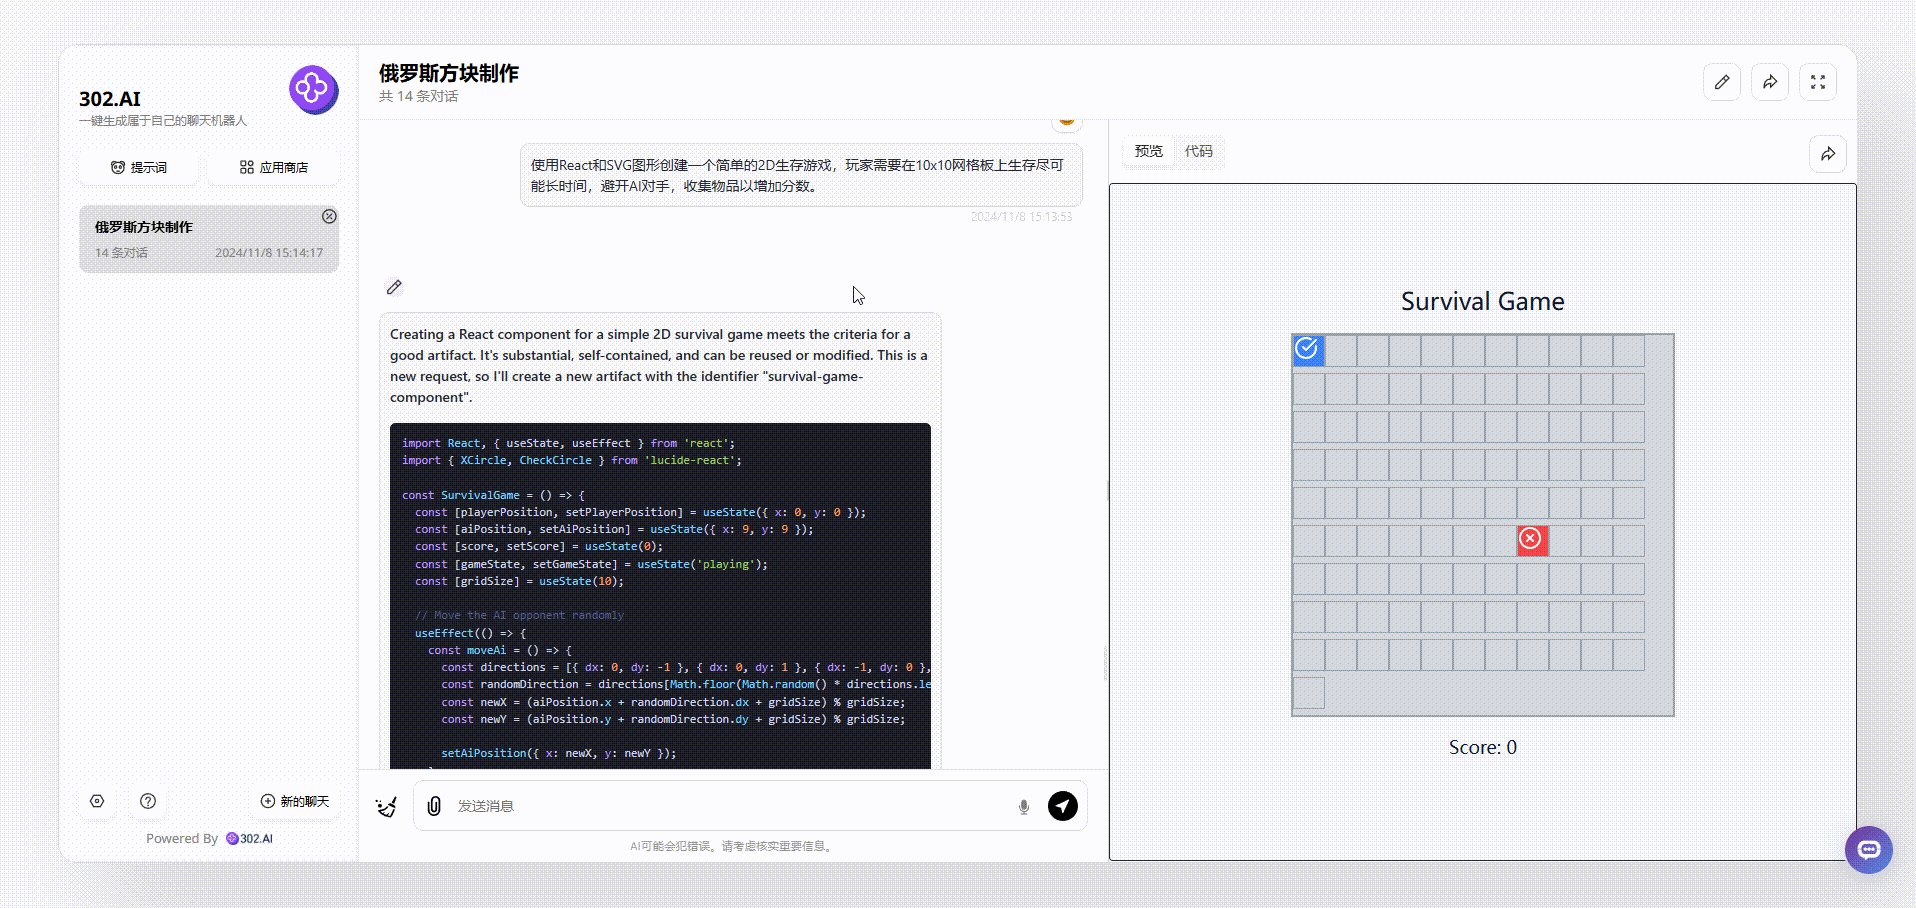The image size is (1916, 908).
Task: Click the code block in AI reply
Action: pos(660,596)
